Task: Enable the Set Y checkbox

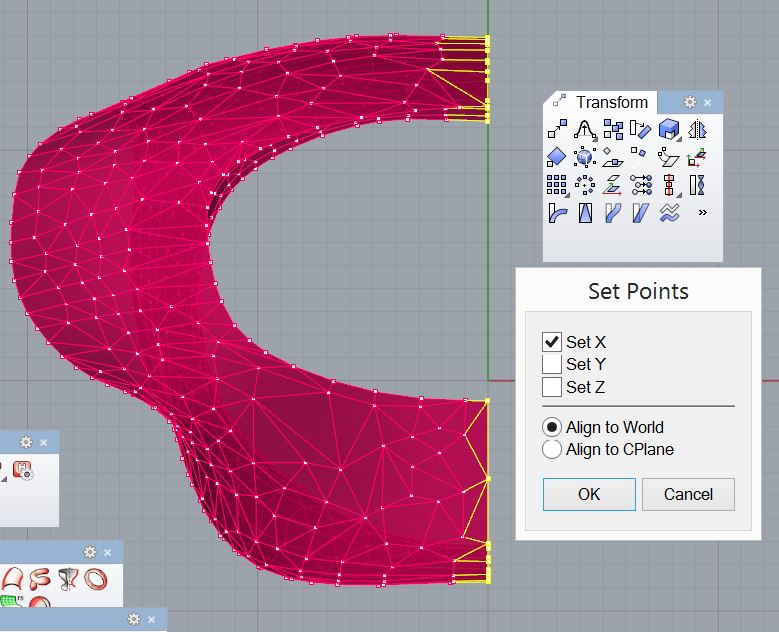Action: click(552, 364)
